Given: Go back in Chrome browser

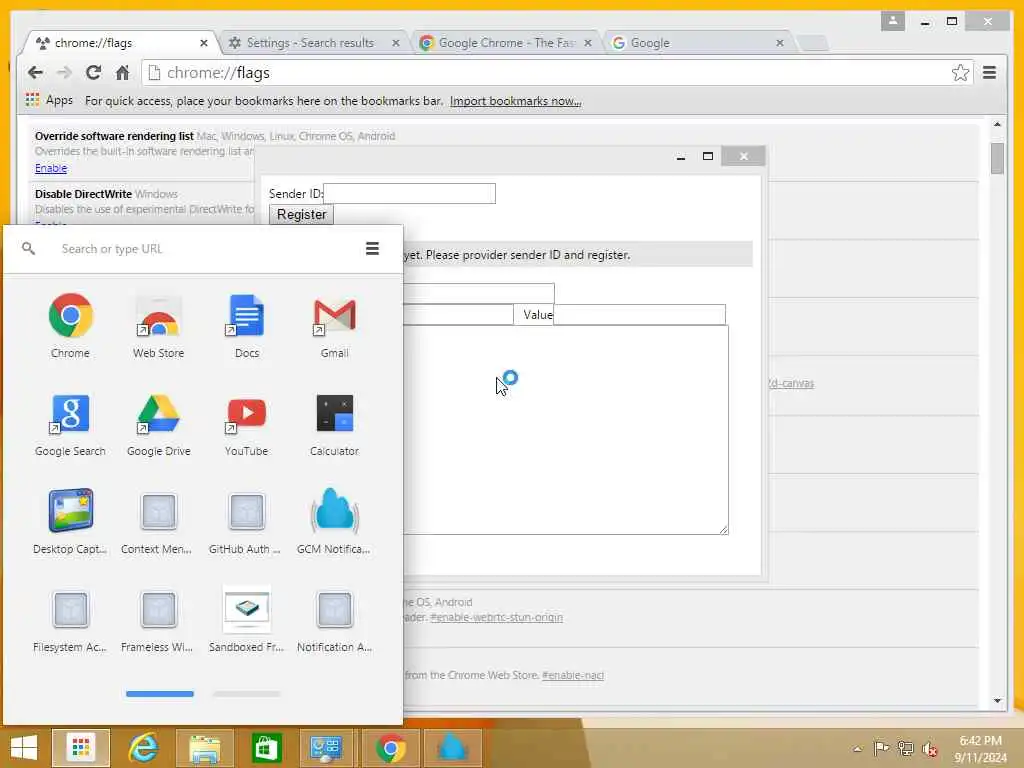Looking at the screenshot, I should pos(35,72).
